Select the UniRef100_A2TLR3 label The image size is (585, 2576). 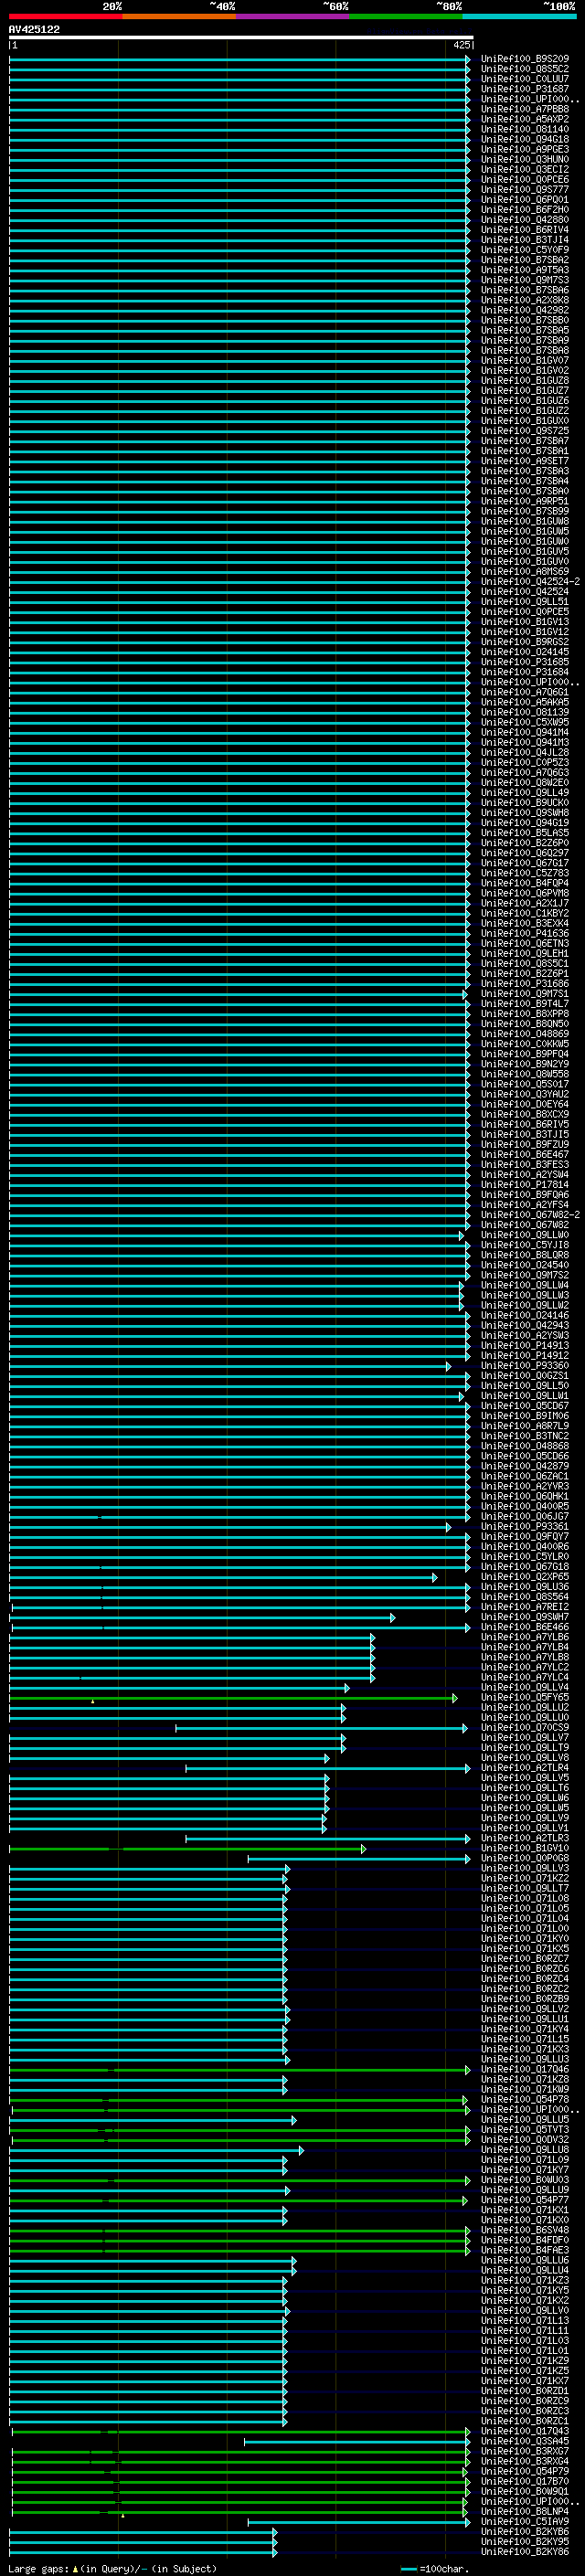click(525, 1838)
